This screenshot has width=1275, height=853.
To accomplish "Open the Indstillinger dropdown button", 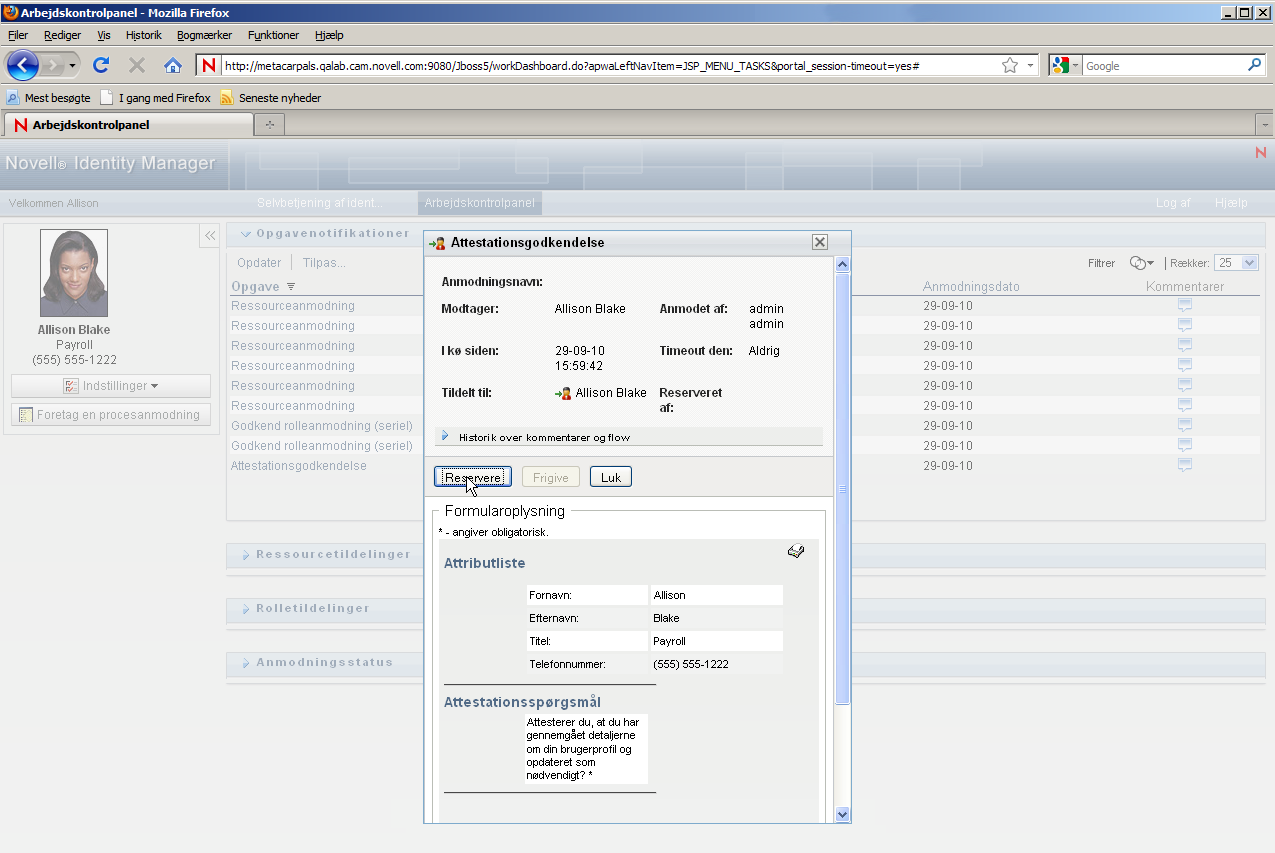I will (x=111, y=386).
